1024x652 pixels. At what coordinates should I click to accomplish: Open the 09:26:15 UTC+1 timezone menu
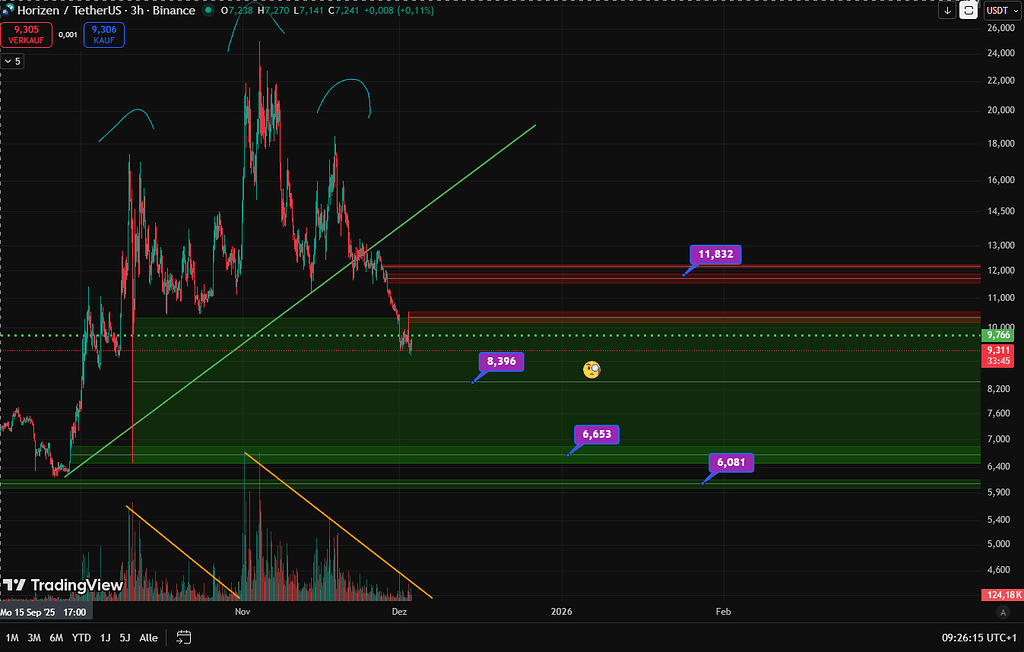coord(977,637)
